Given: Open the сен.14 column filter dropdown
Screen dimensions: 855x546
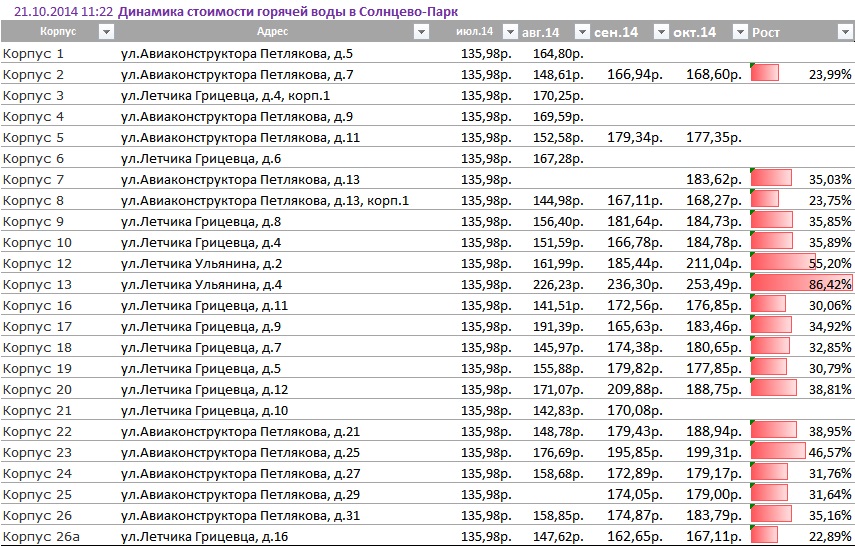Looking at the screenshot, I should point(661,32).
